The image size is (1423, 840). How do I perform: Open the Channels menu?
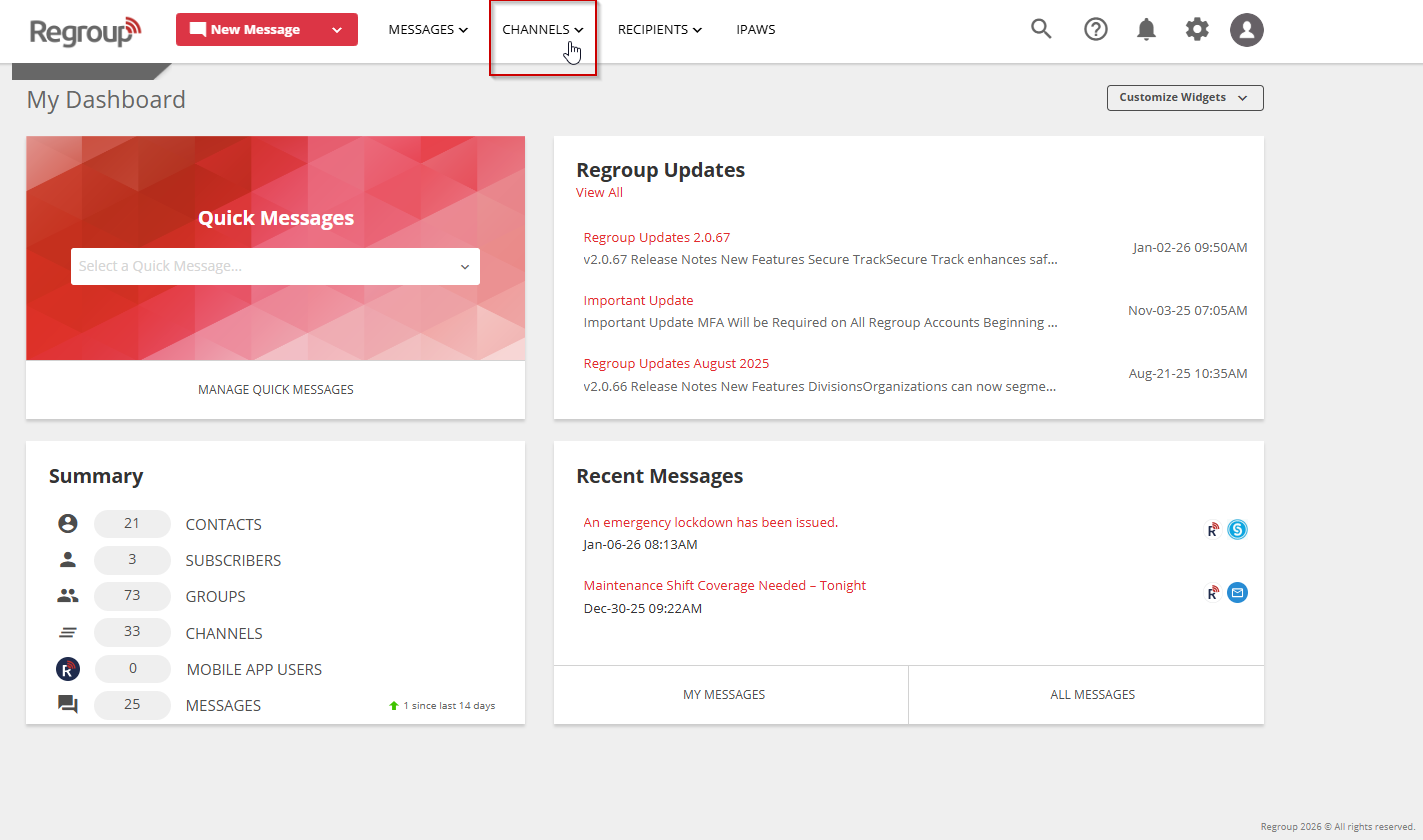click(x=543, y=30)
